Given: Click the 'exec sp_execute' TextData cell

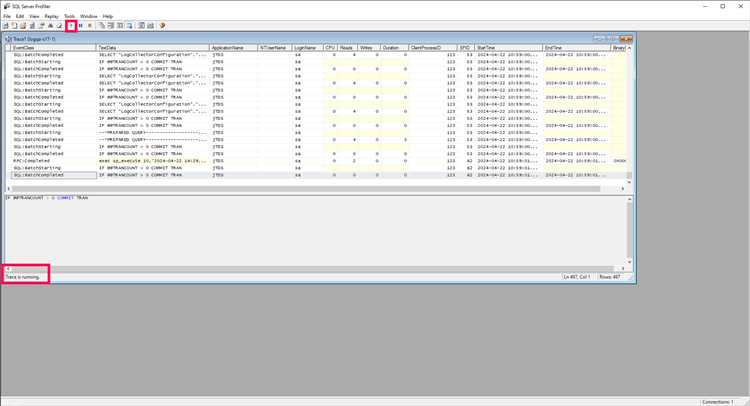Looking at the screenshot, I should click(x=153, y=161).
